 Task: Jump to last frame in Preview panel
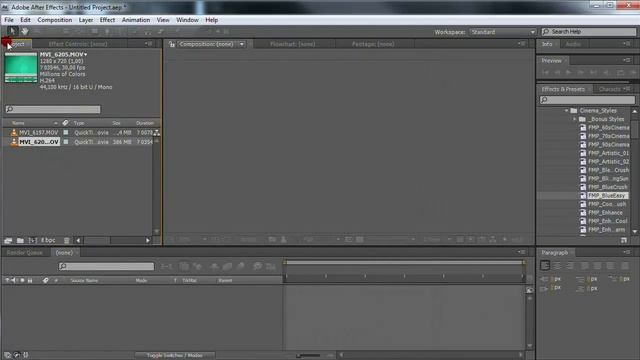(x=593, y=72)
